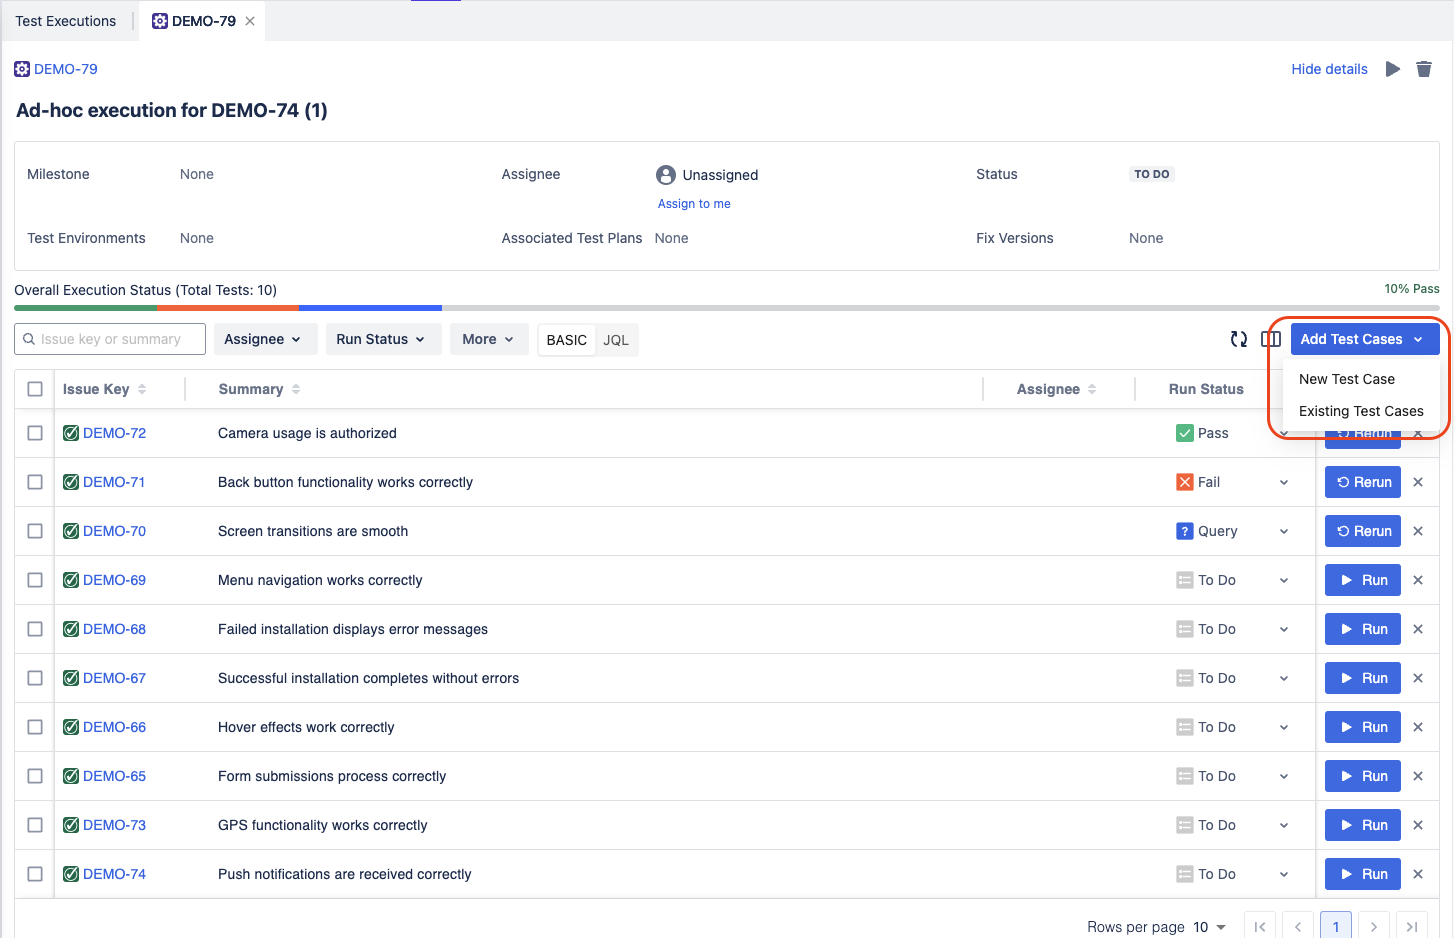Click the refresh sync icon in toolbar

(x=1239, y=339)
